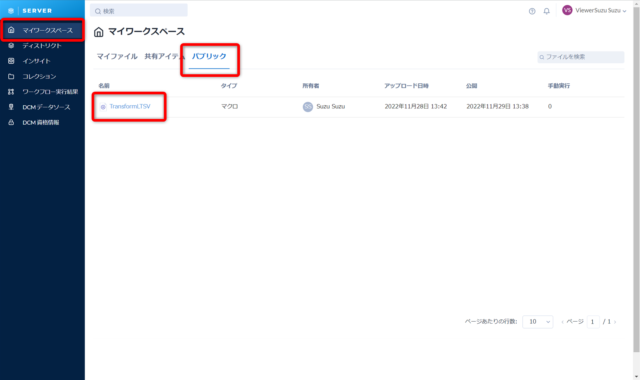Screen dimensions: 640x380
Task: Open the rows per page dropdown showing 10
Action: pyautogui.click(x=538, y=322)
